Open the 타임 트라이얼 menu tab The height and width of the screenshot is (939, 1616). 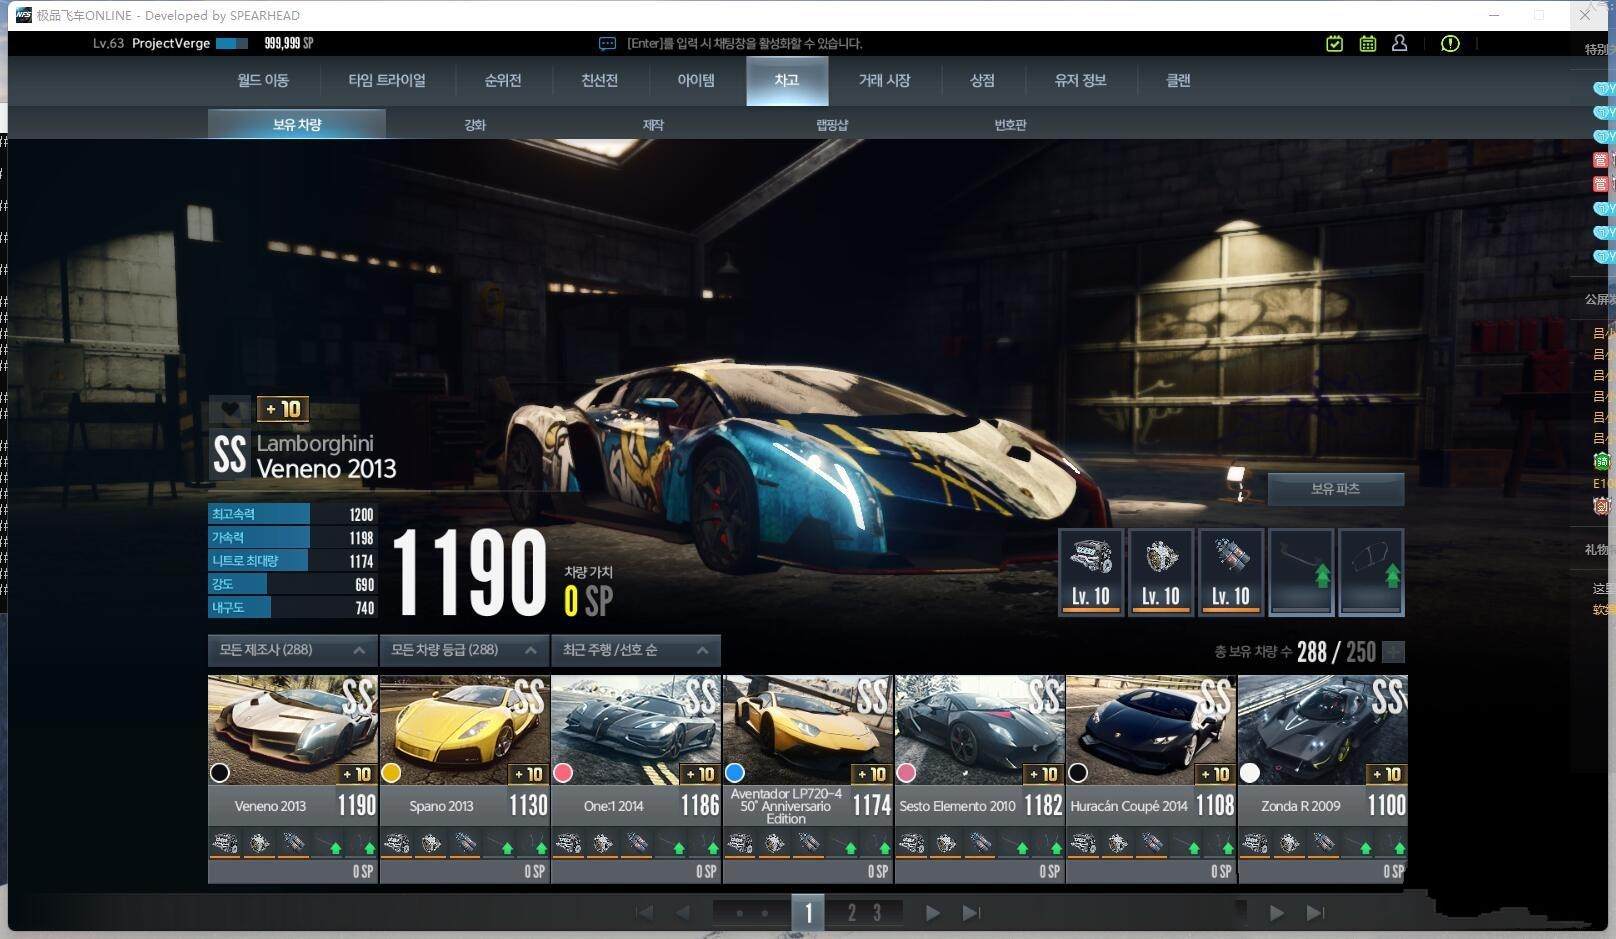[x=387, y=80]
